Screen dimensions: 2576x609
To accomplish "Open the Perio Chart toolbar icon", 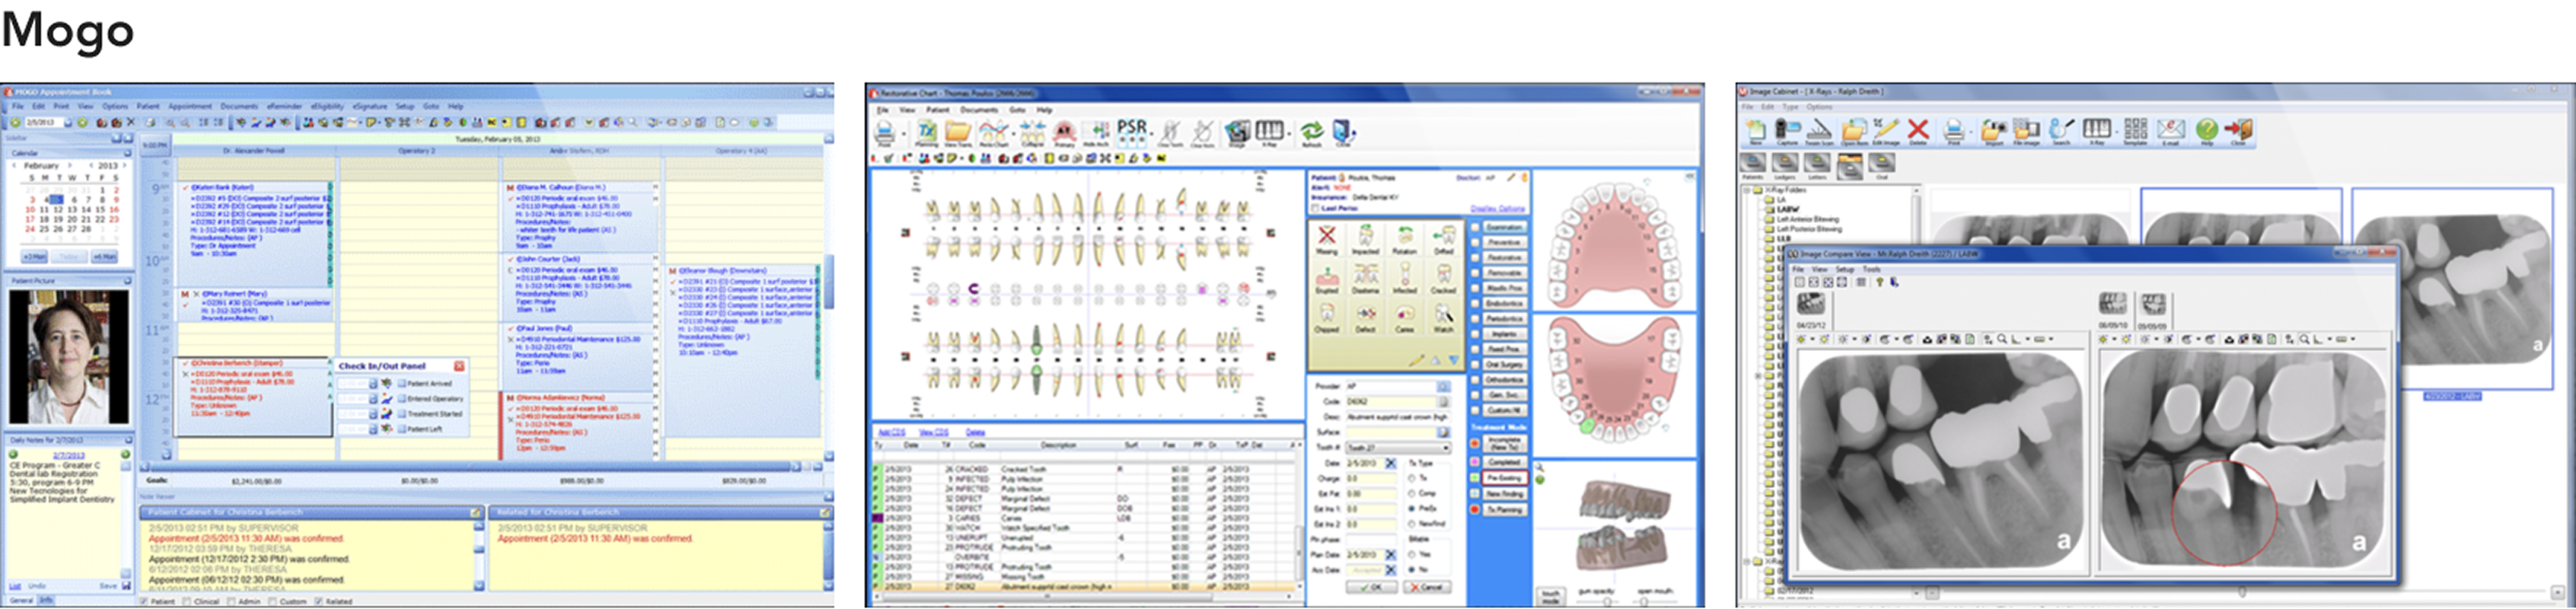I will [993, 133].
